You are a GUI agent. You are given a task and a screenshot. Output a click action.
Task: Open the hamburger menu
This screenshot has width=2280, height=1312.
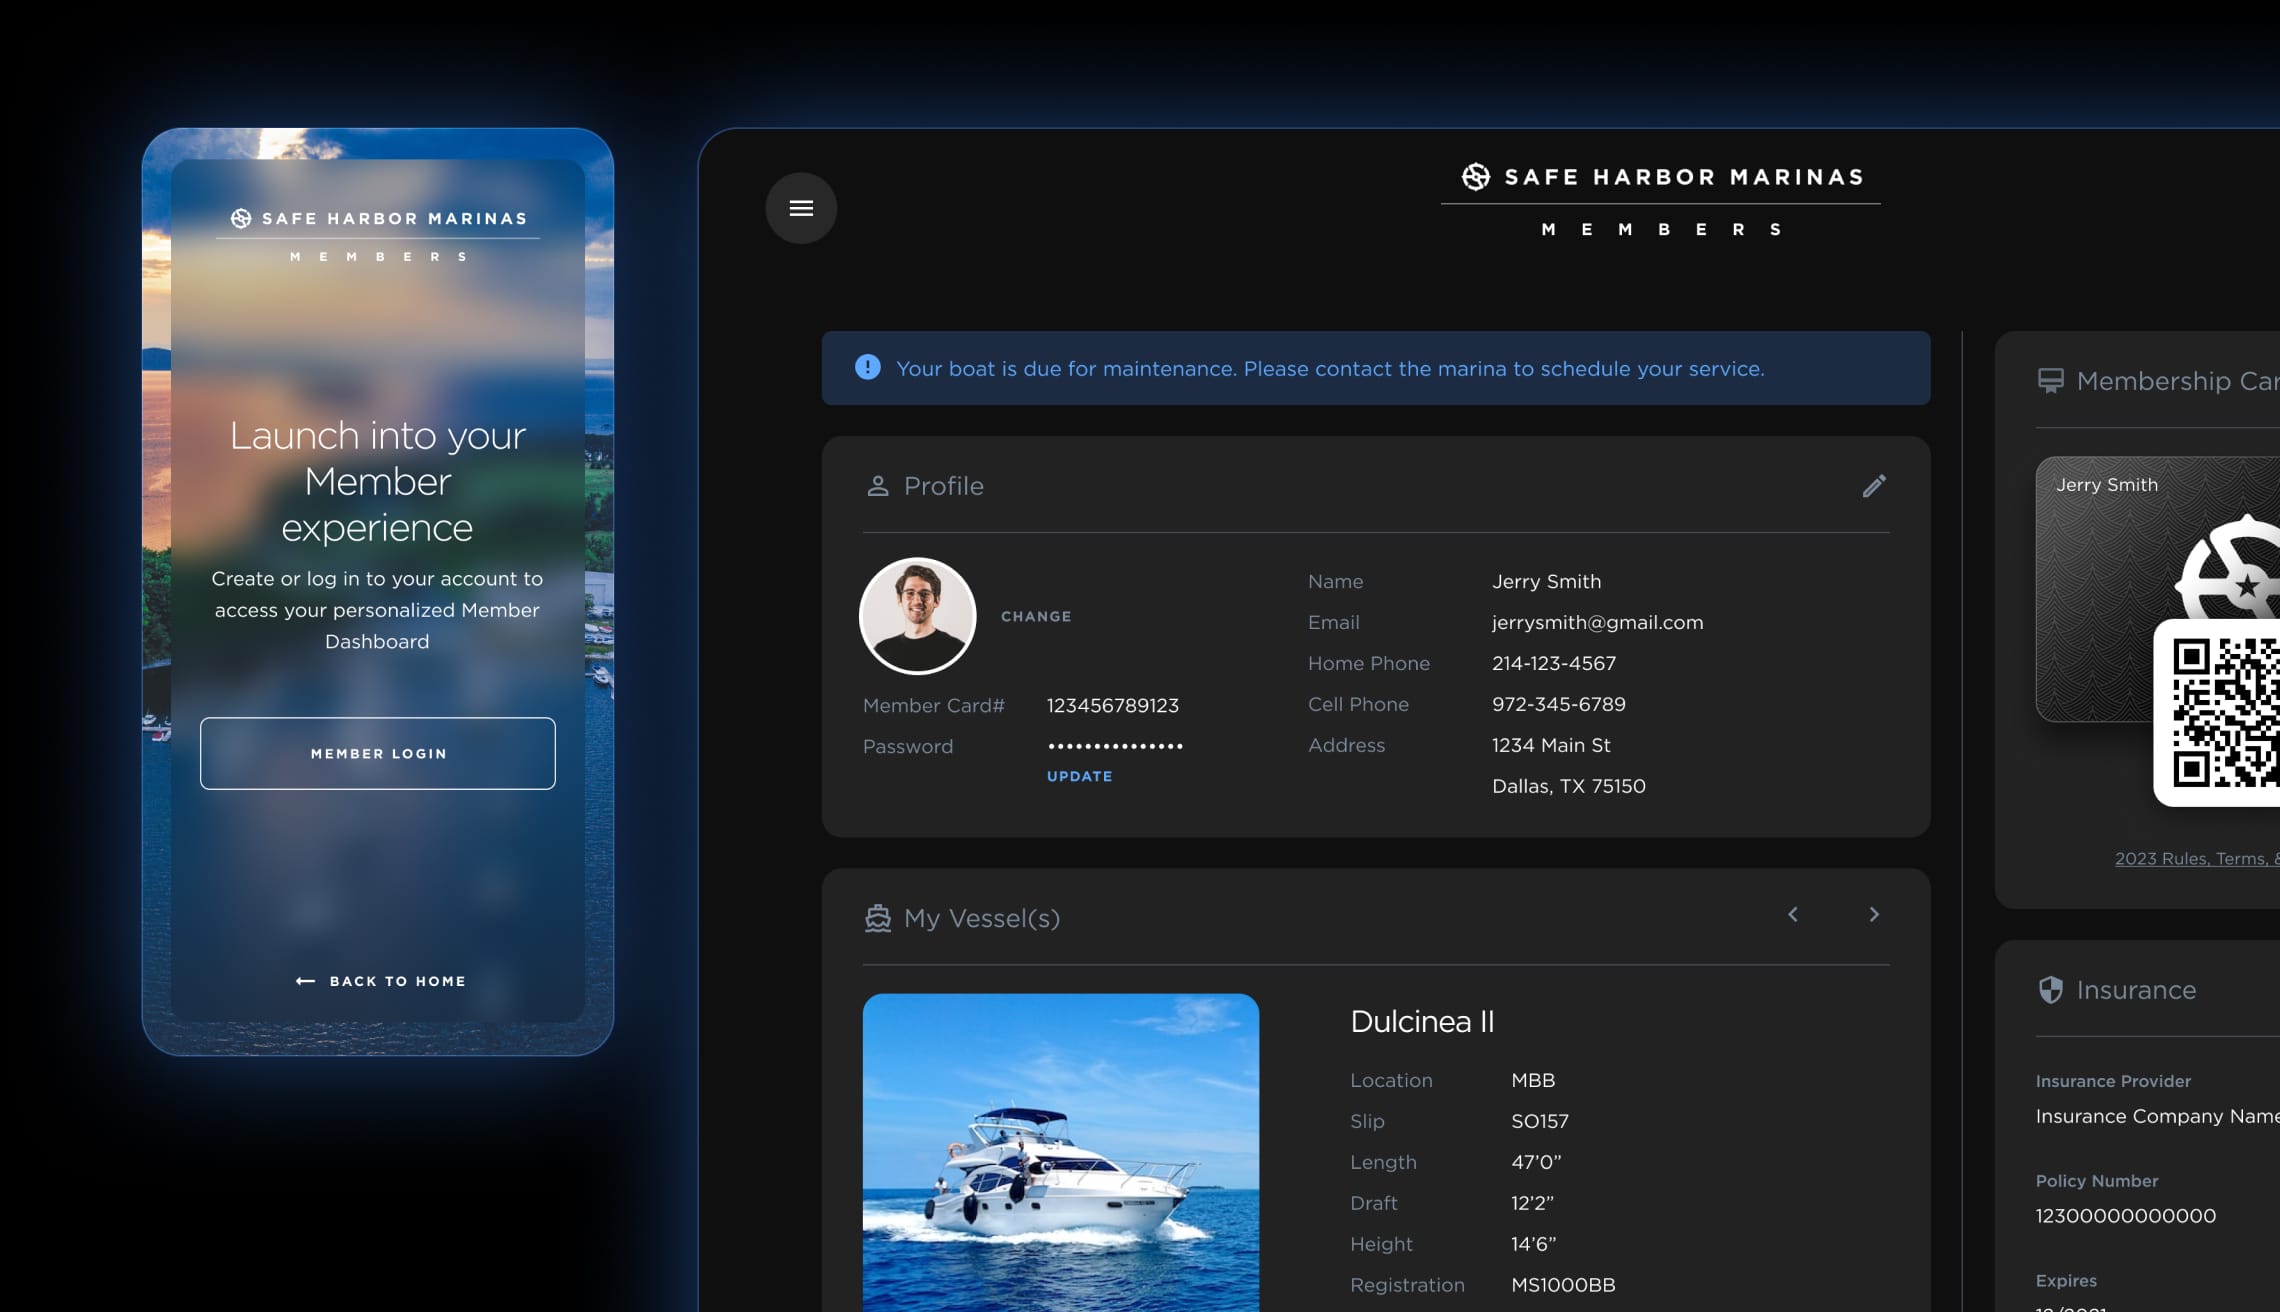tap(801, 208)
